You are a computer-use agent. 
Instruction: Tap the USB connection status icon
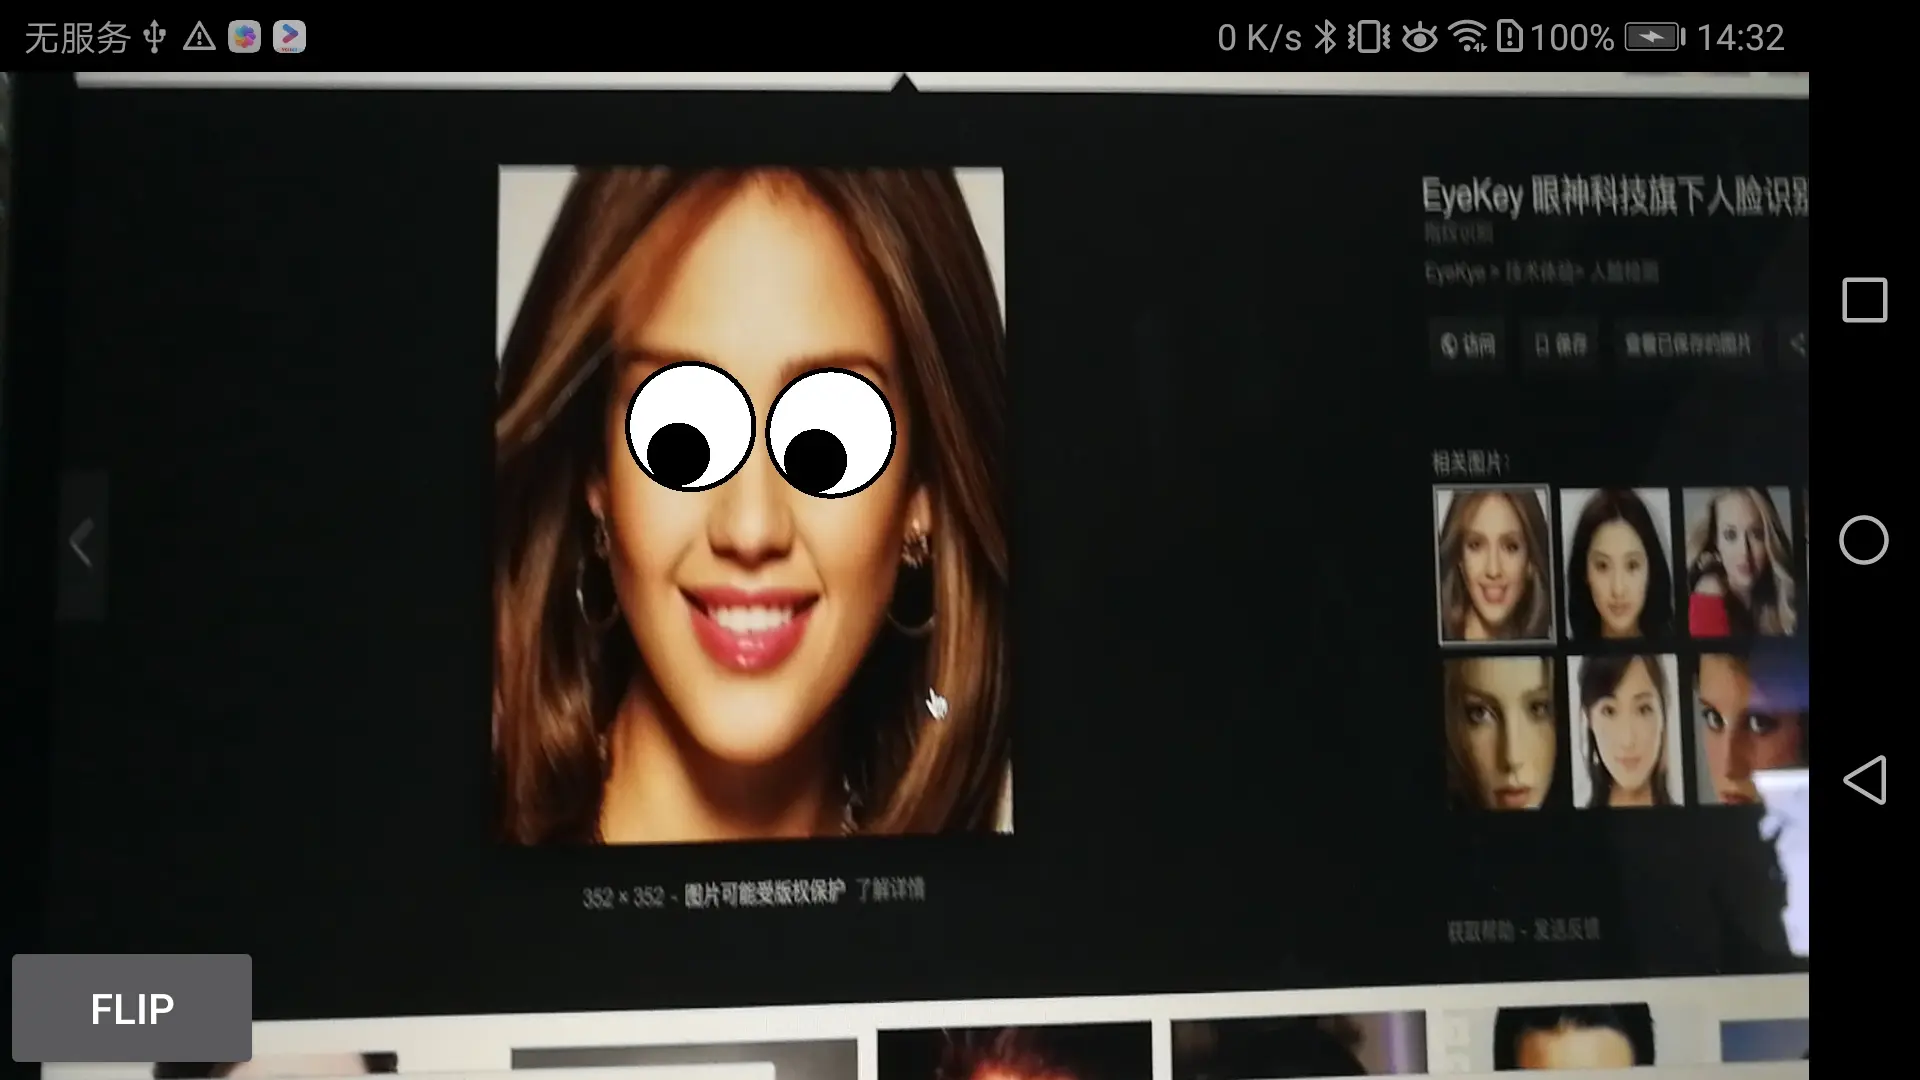(x=154, y=38)
